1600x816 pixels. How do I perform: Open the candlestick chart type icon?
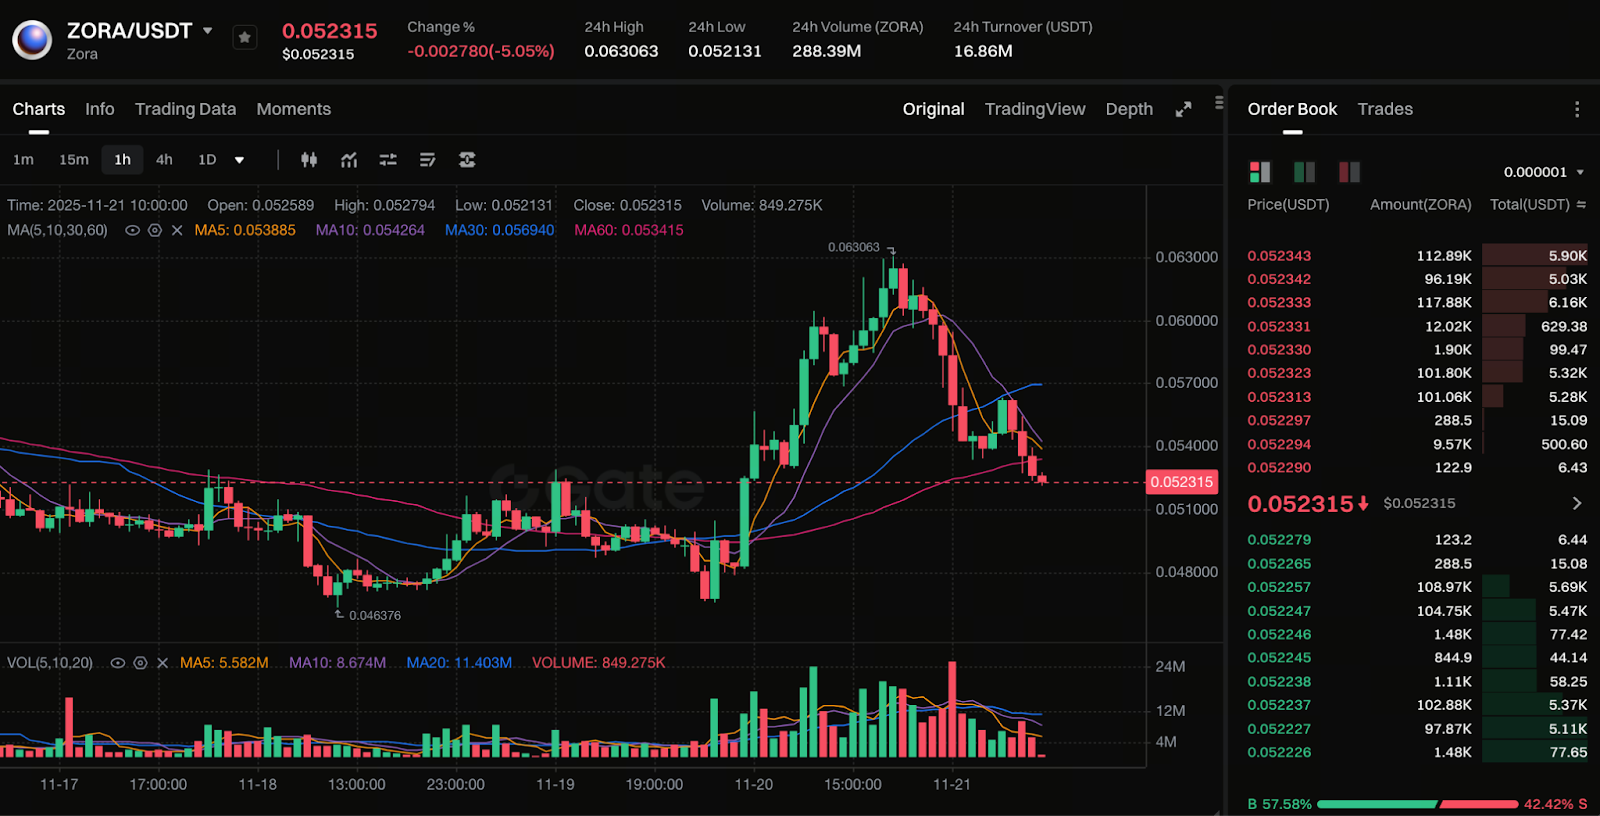(309, 160)
